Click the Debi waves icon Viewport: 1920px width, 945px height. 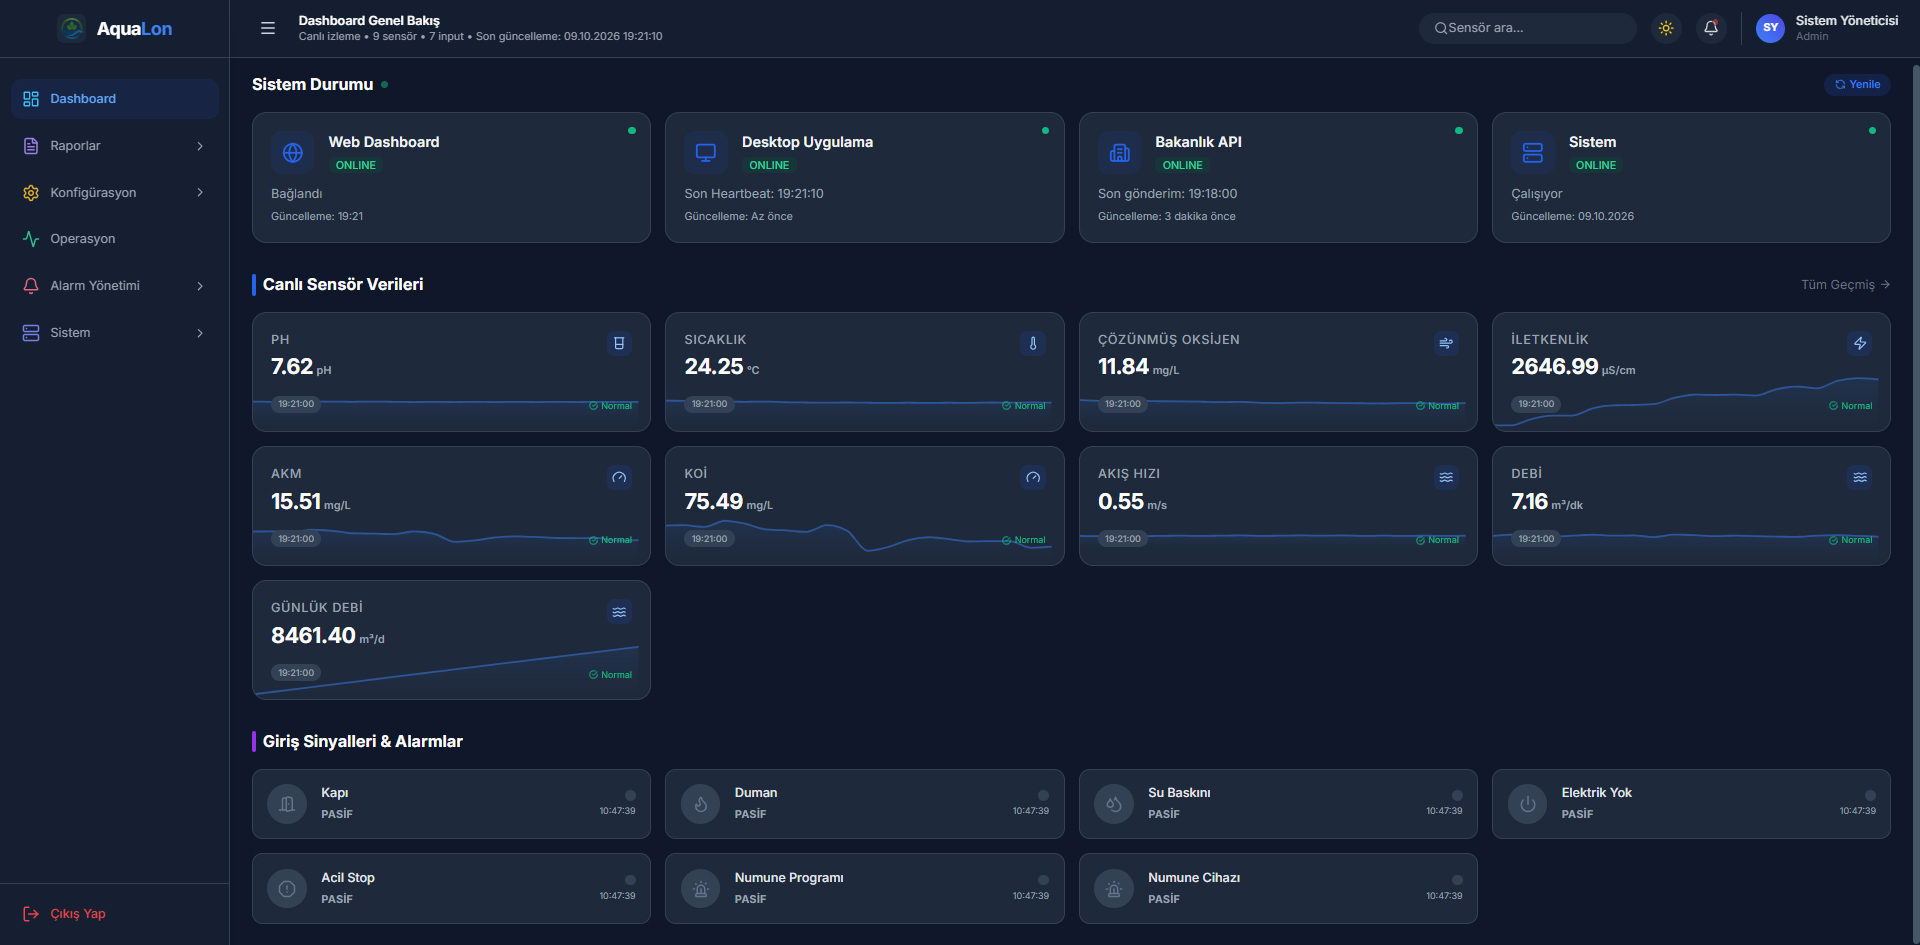(x=1860, y=478)
